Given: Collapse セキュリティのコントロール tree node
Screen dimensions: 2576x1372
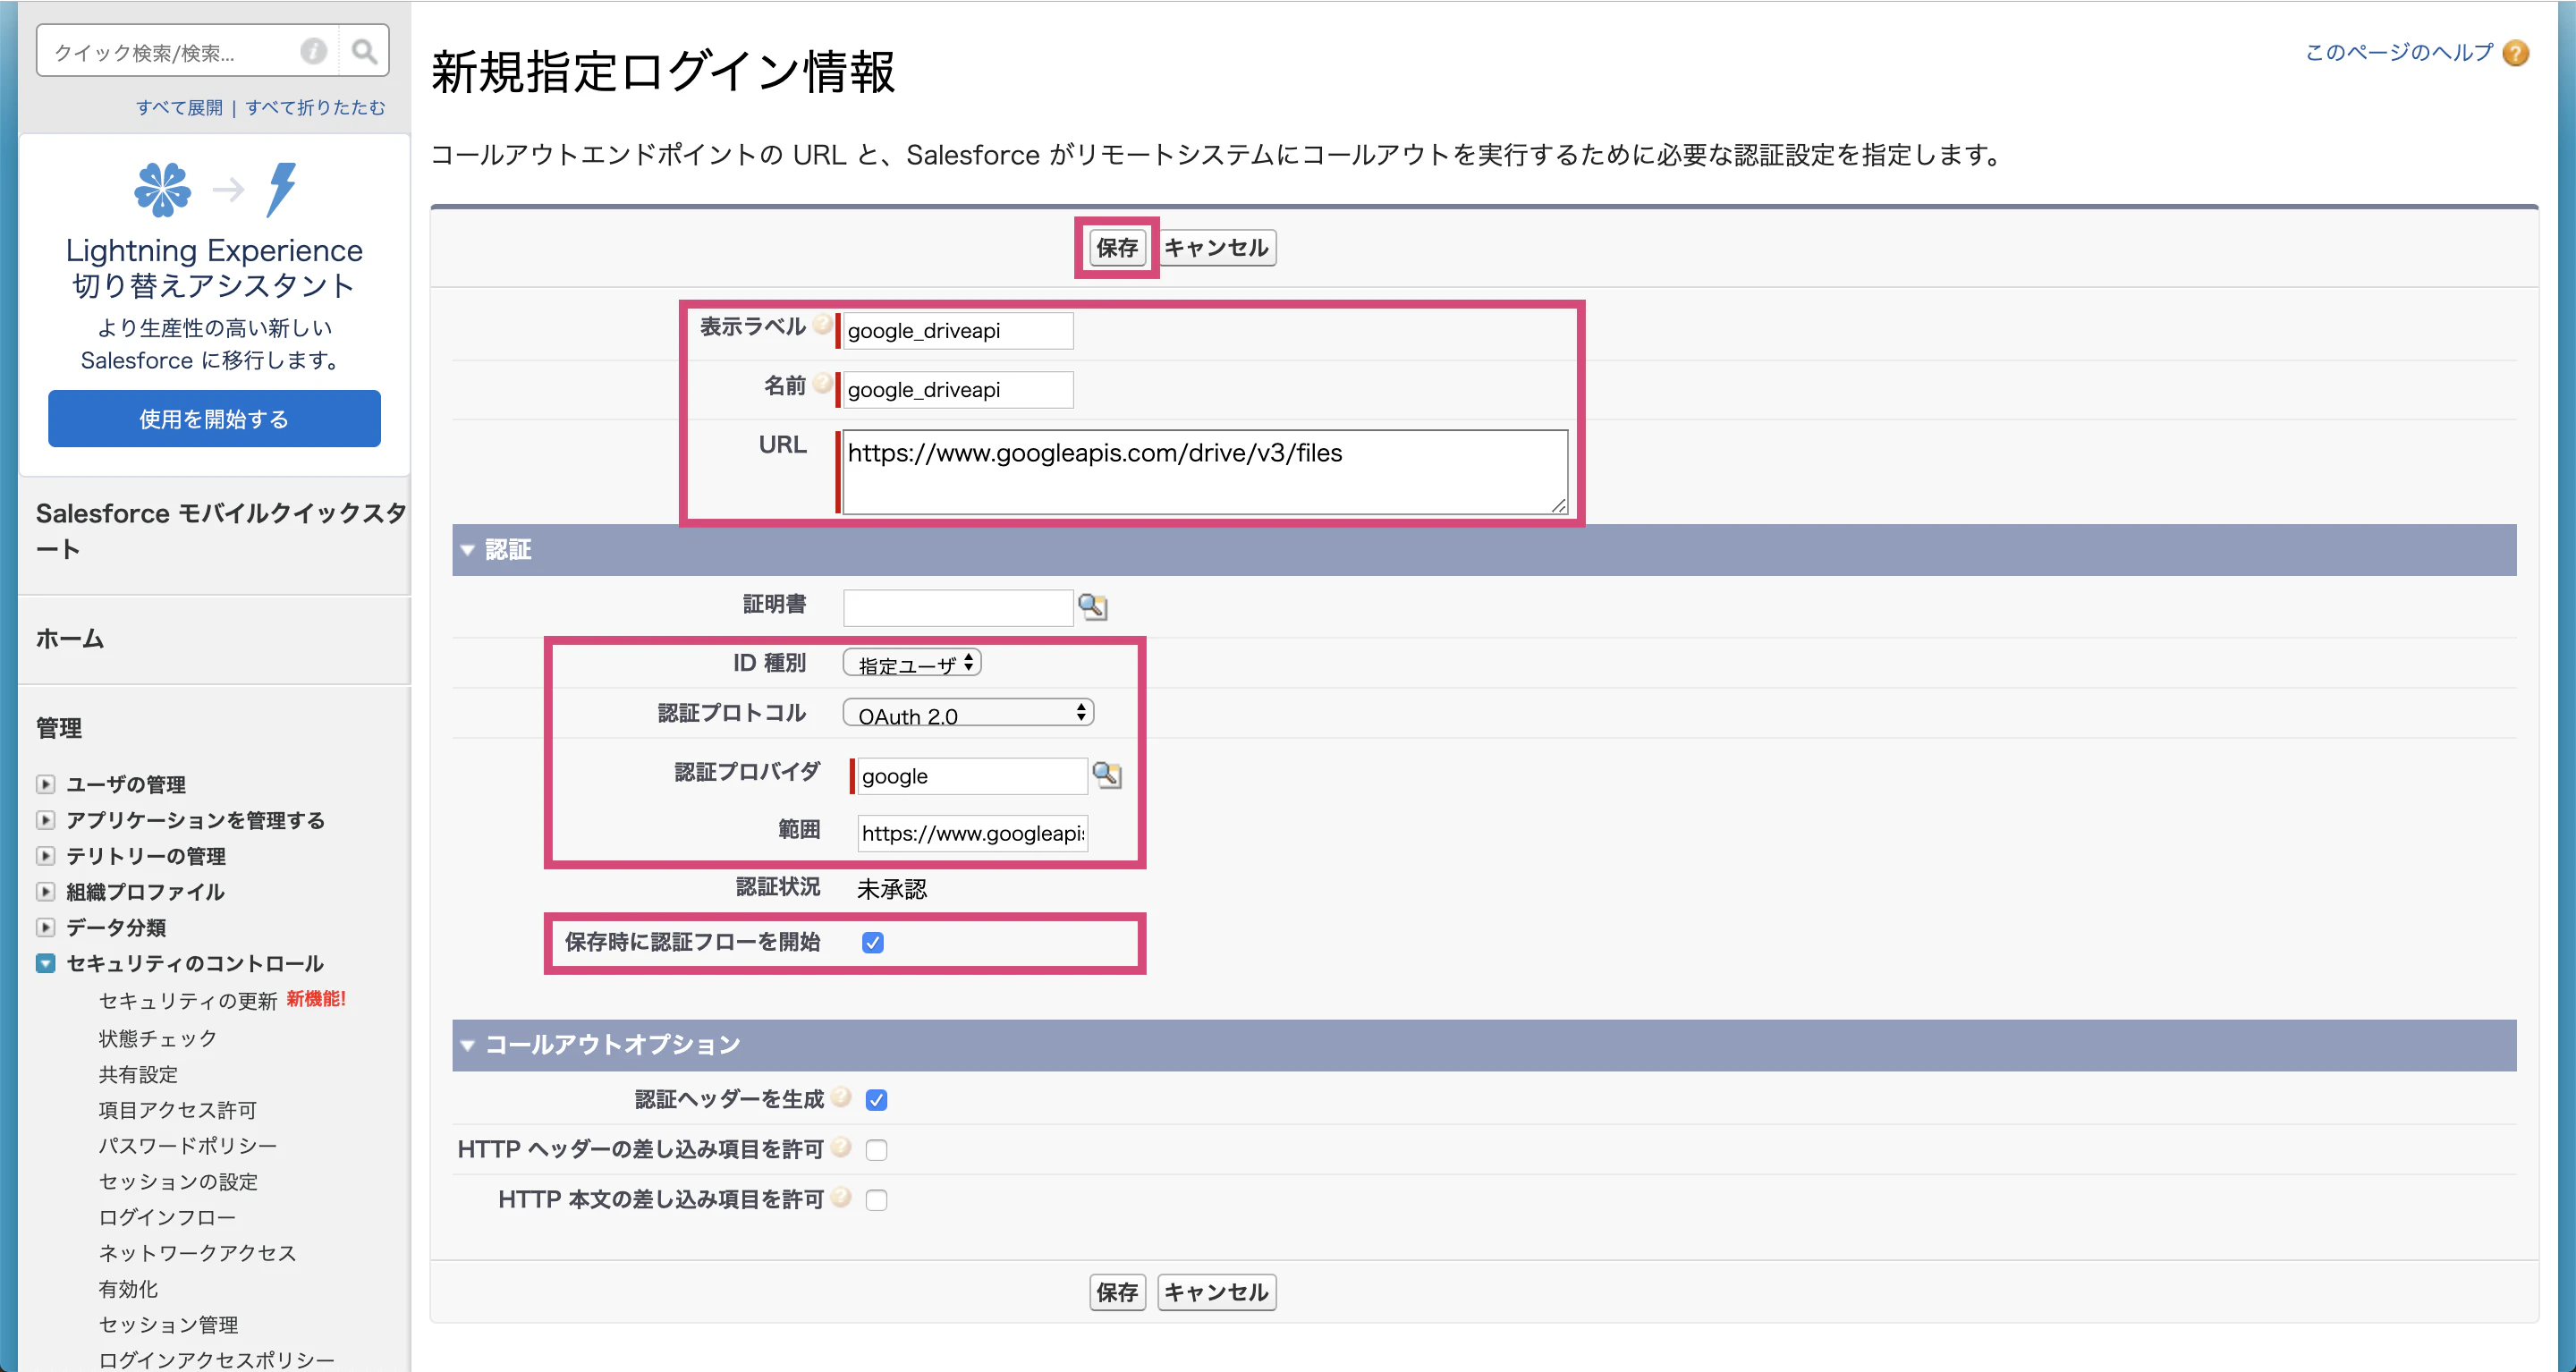Looking at the screenshot, I should pyautogui.click(x=45, y=963).
